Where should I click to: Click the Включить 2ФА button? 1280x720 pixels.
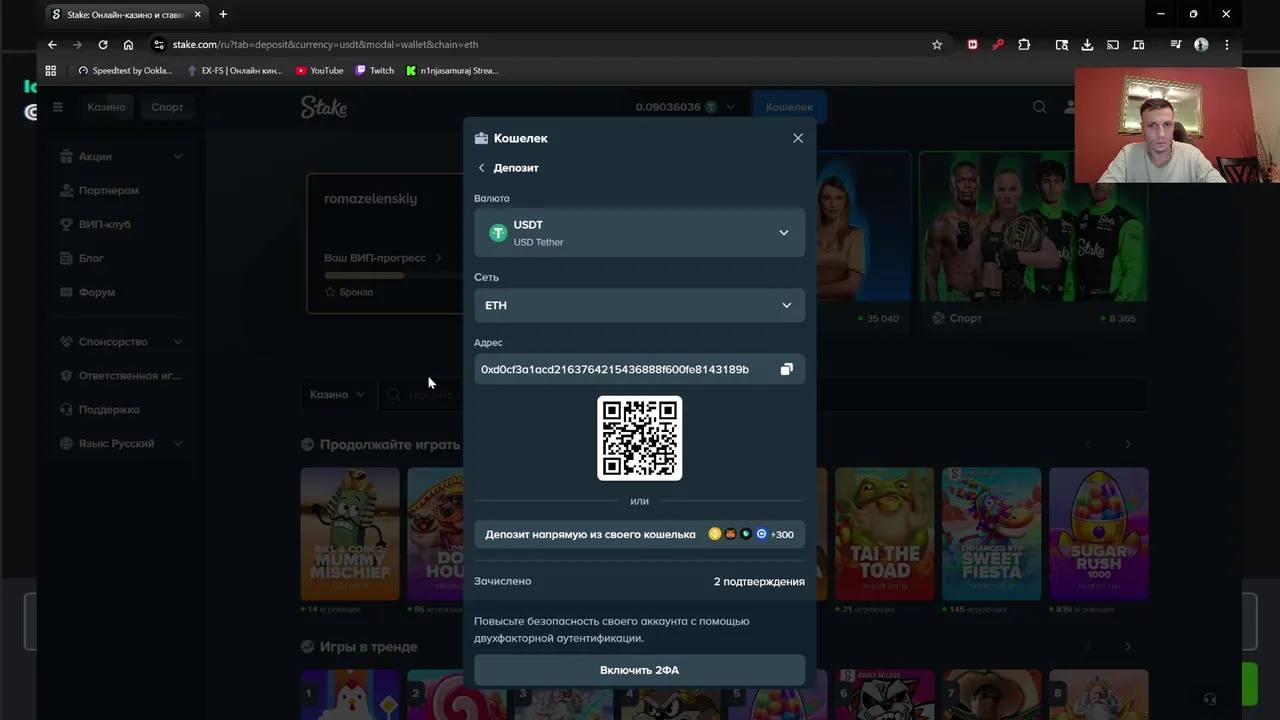coord(639,670)
